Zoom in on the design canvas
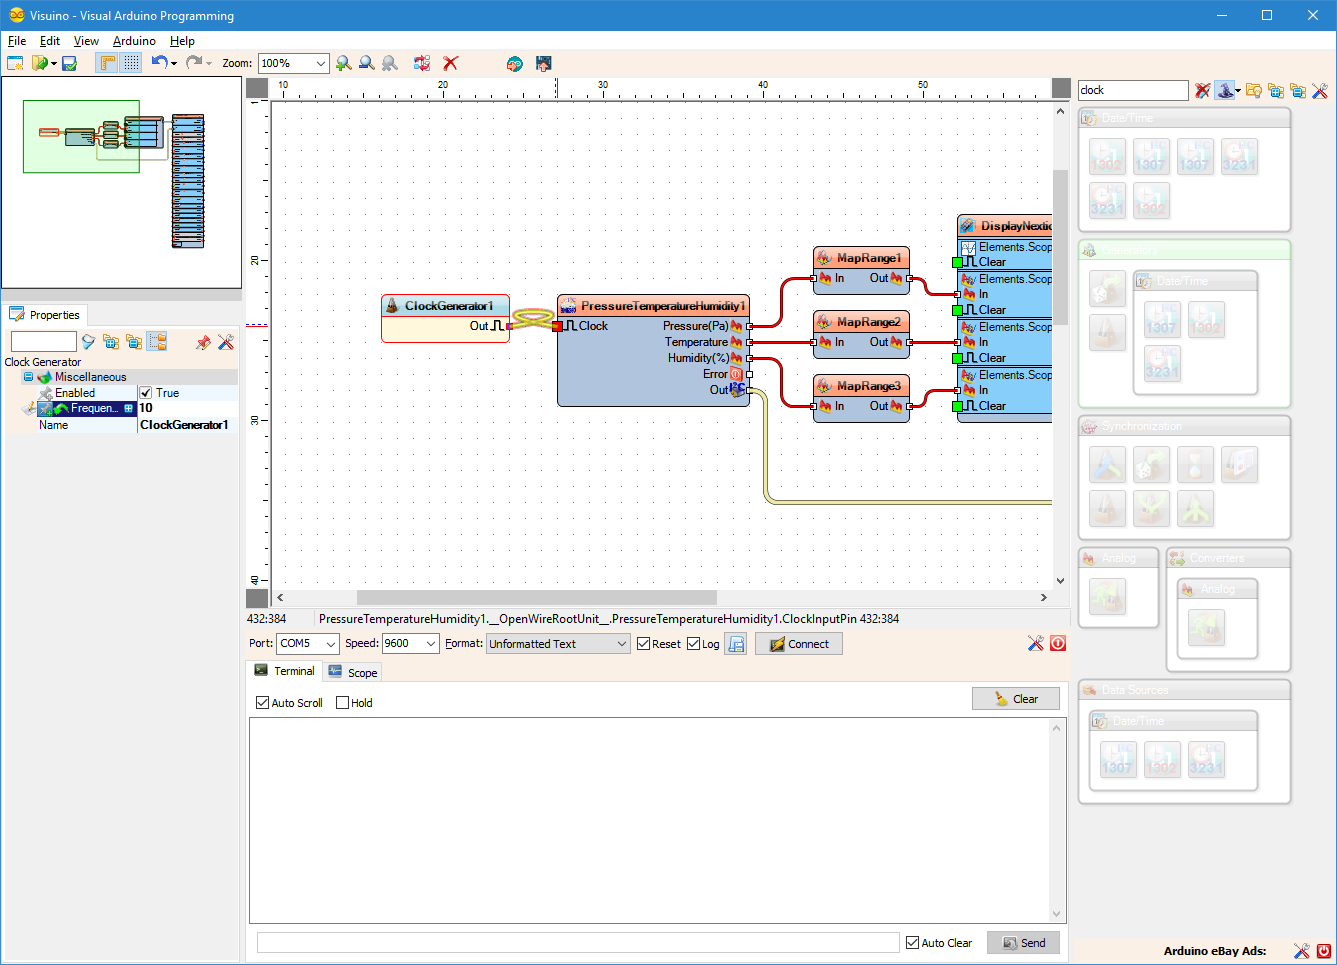 tap(343, 63)
